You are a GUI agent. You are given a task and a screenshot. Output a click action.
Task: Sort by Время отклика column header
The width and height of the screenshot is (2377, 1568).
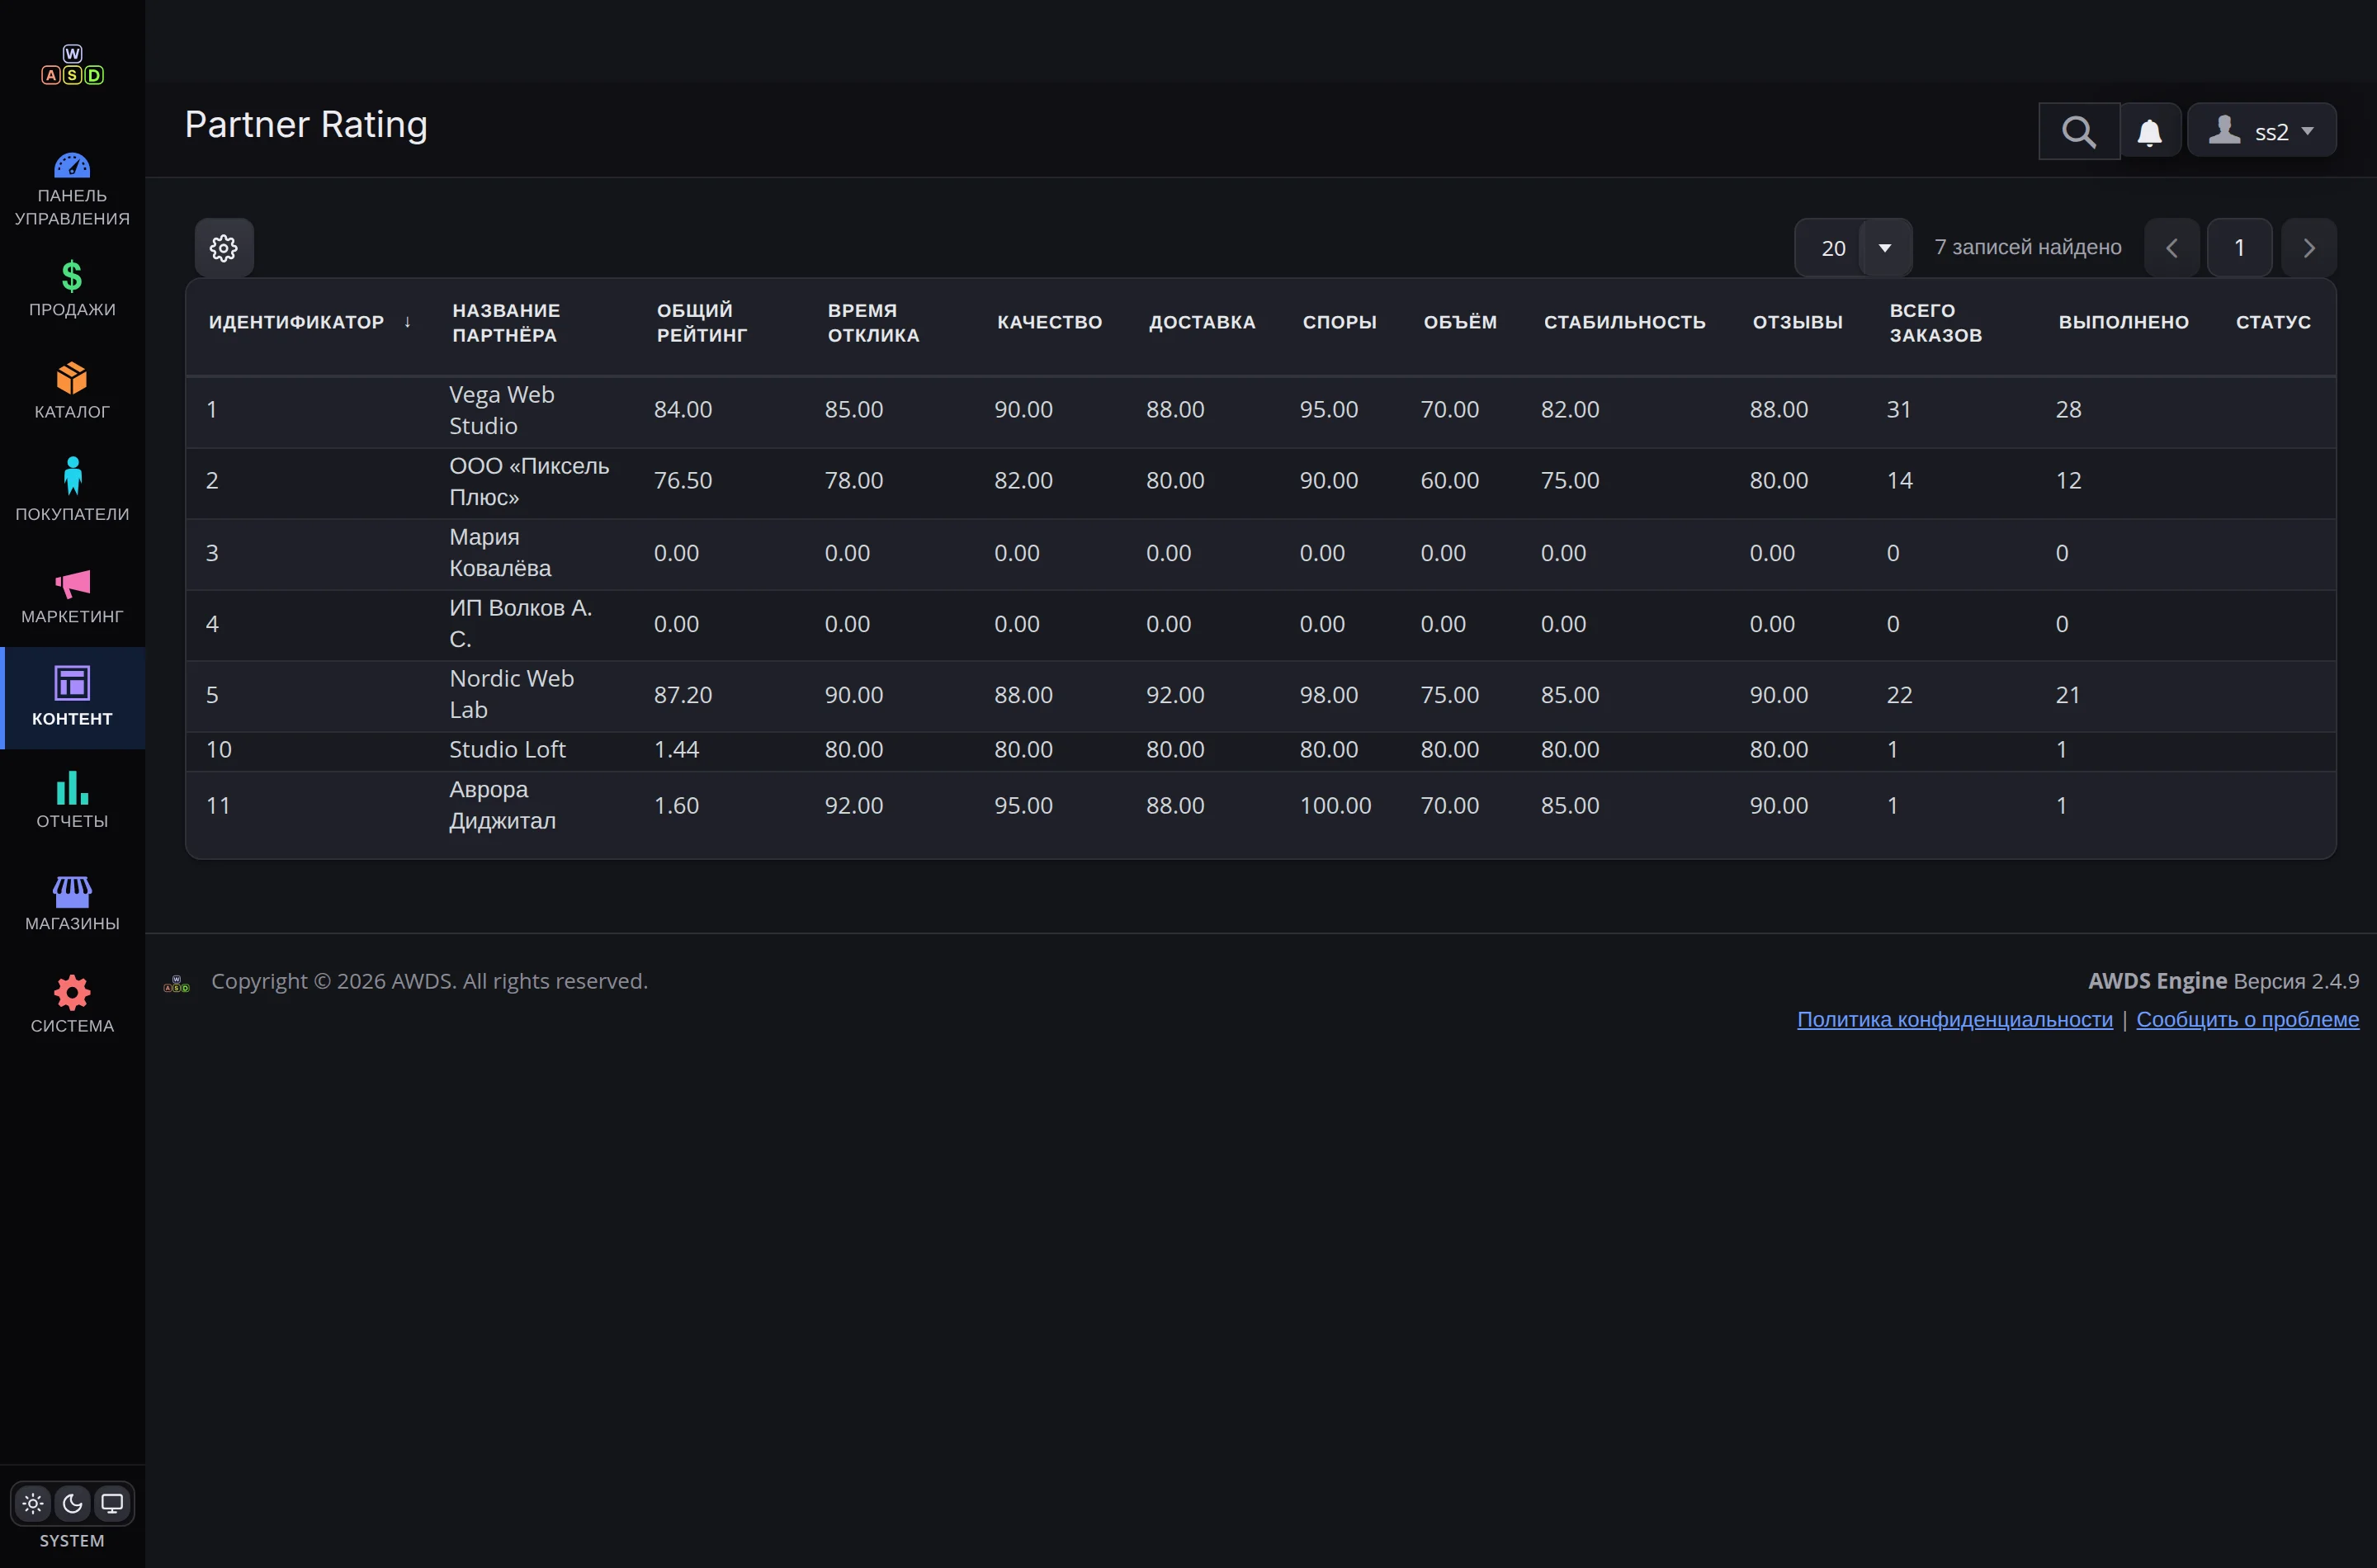(x=873, y=322)
